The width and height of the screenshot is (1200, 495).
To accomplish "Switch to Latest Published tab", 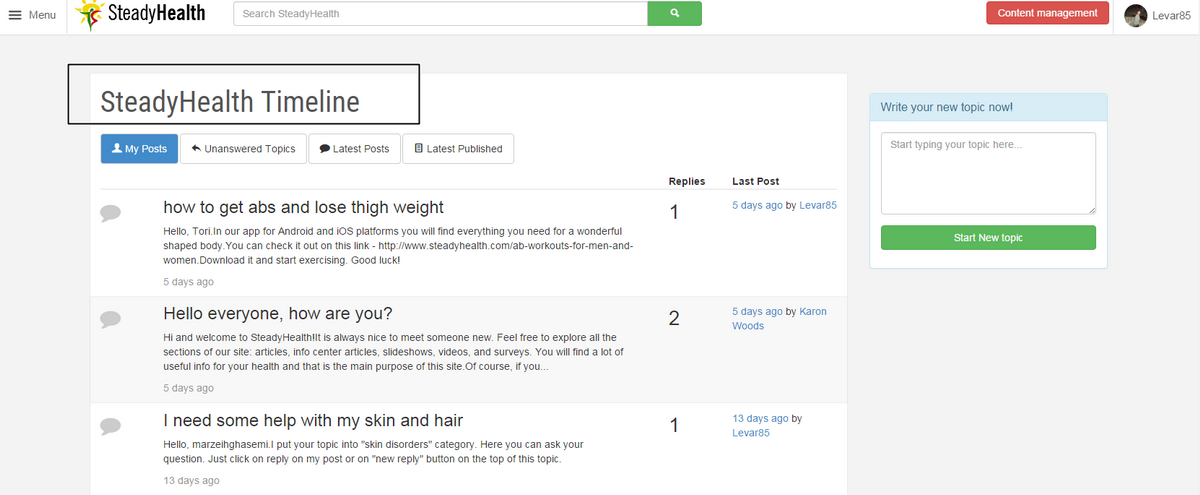I will coord(458,149).
